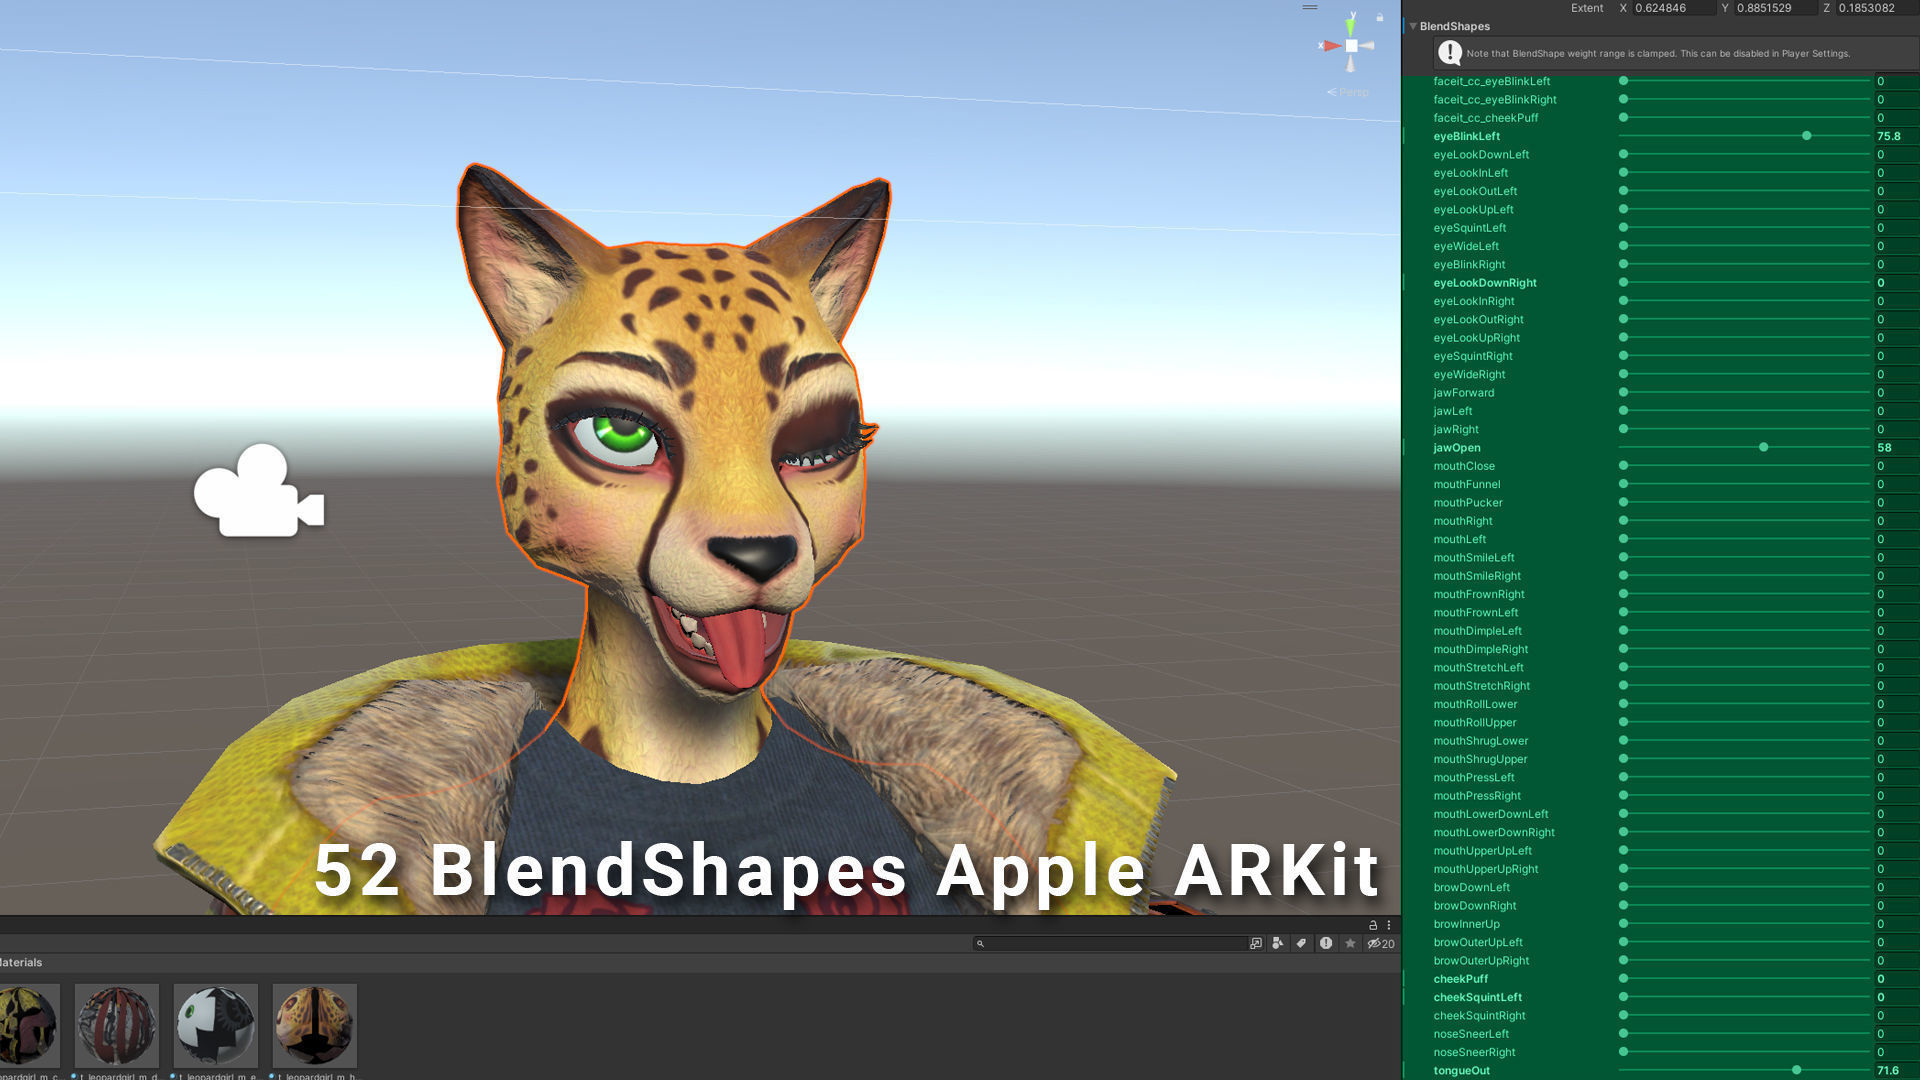The image size is (1920, 1080).
Task: Click the noseSneerRight value field
Action: [x=1896, y=1052]
